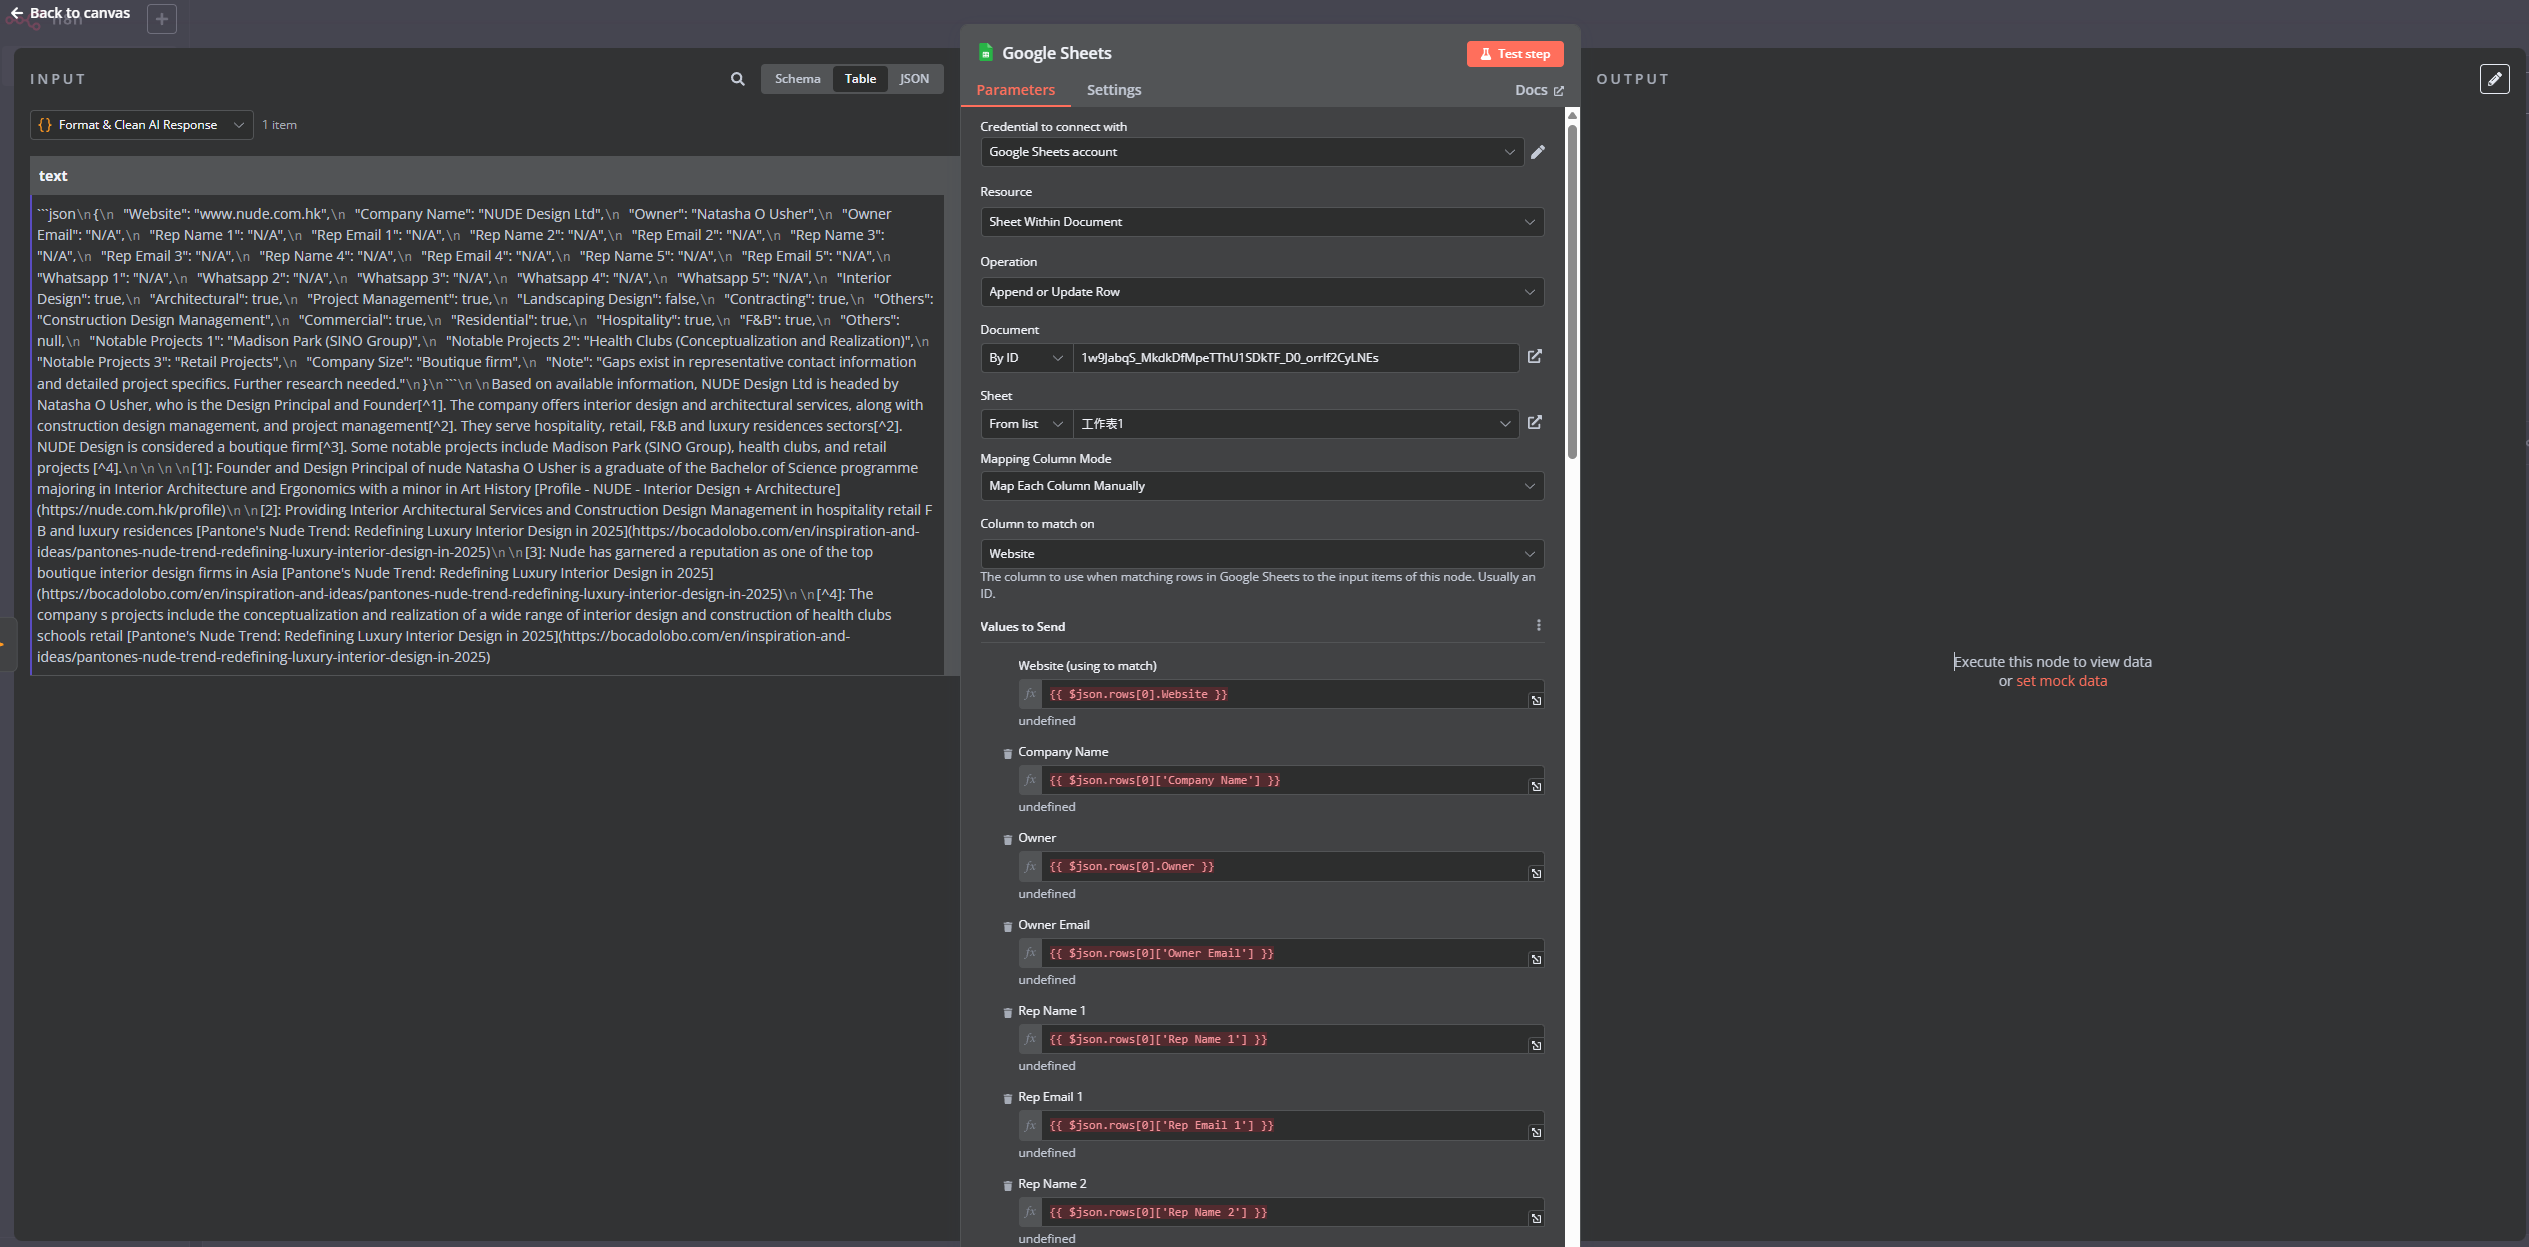Click the Google Sheets node icon
The height and width of the screenshot is (1247, 2529).
986,53
